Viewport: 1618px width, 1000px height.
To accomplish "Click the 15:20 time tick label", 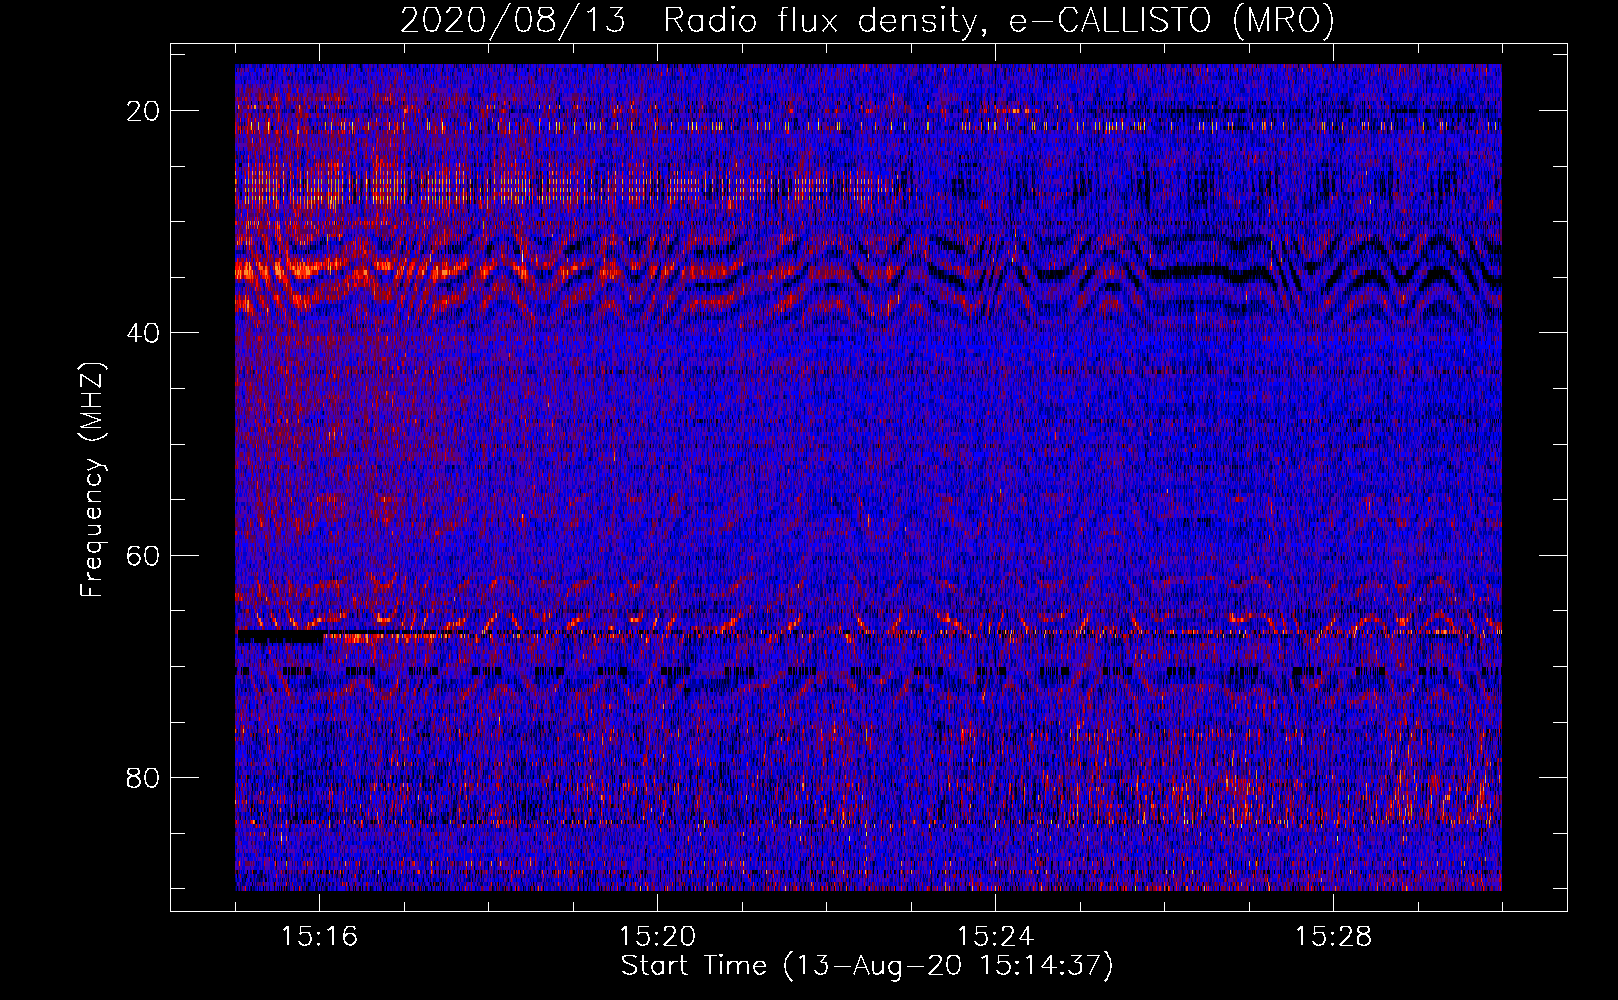I will 657,936.
